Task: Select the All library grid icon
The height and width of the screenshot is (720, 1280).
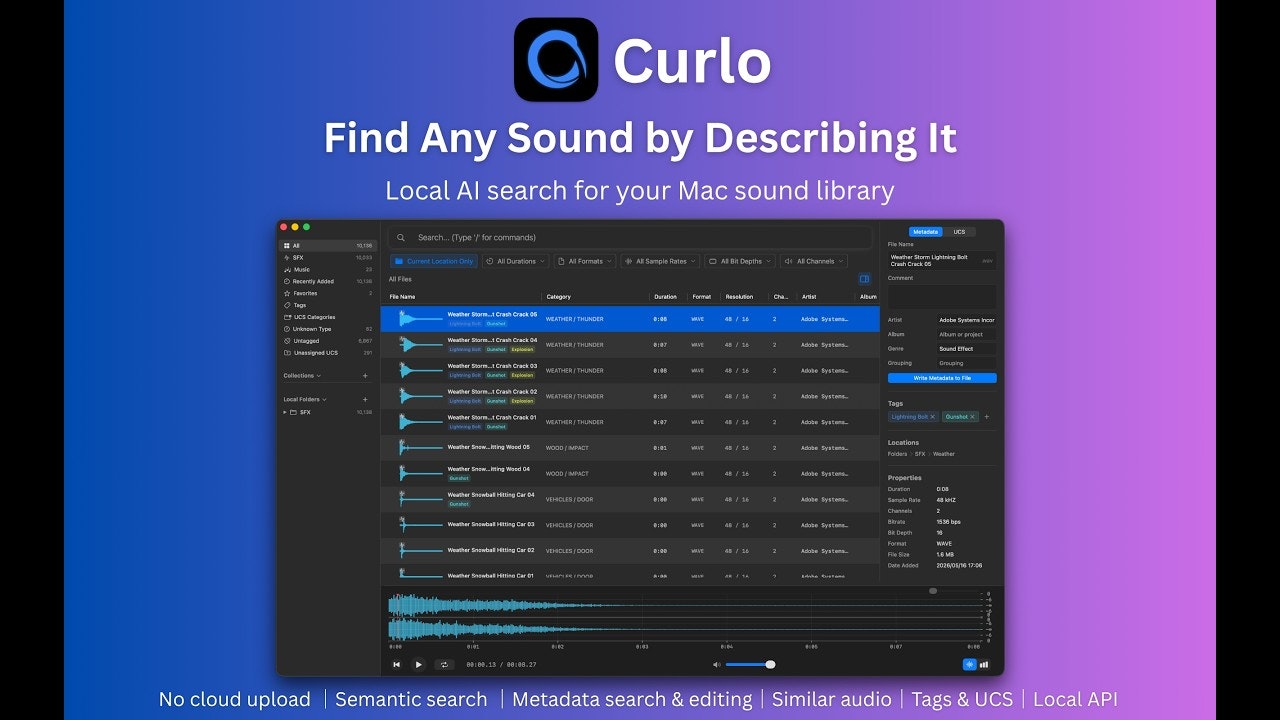Action: pos(287,245)
